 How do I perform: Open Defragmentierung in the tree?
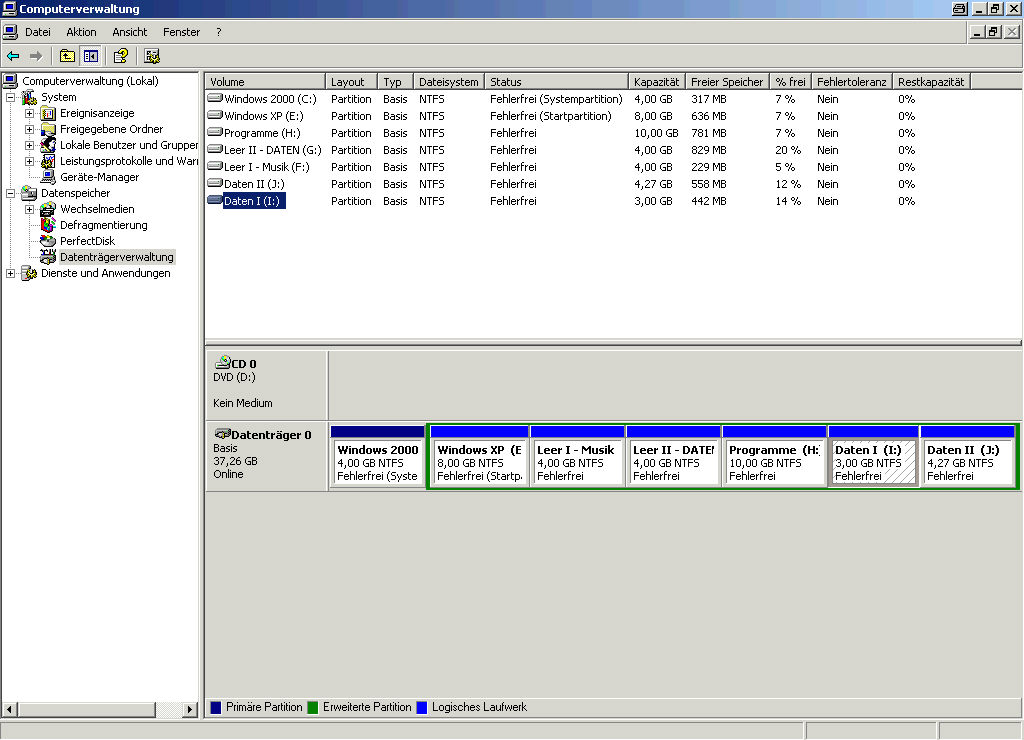click(x=102, y=225)
